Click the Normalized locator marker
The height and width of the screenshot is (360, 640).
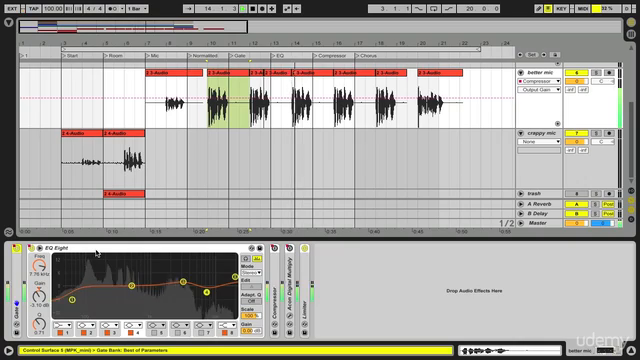tap(203, 56)
